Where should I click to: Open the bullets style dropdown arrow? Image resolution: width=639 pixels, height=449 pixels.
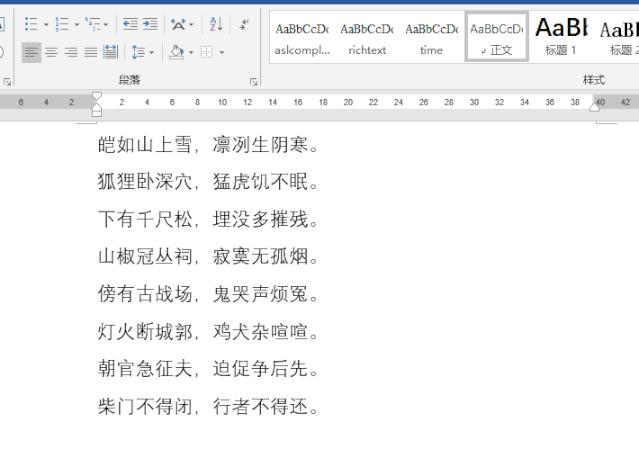[x=46, y=24]
